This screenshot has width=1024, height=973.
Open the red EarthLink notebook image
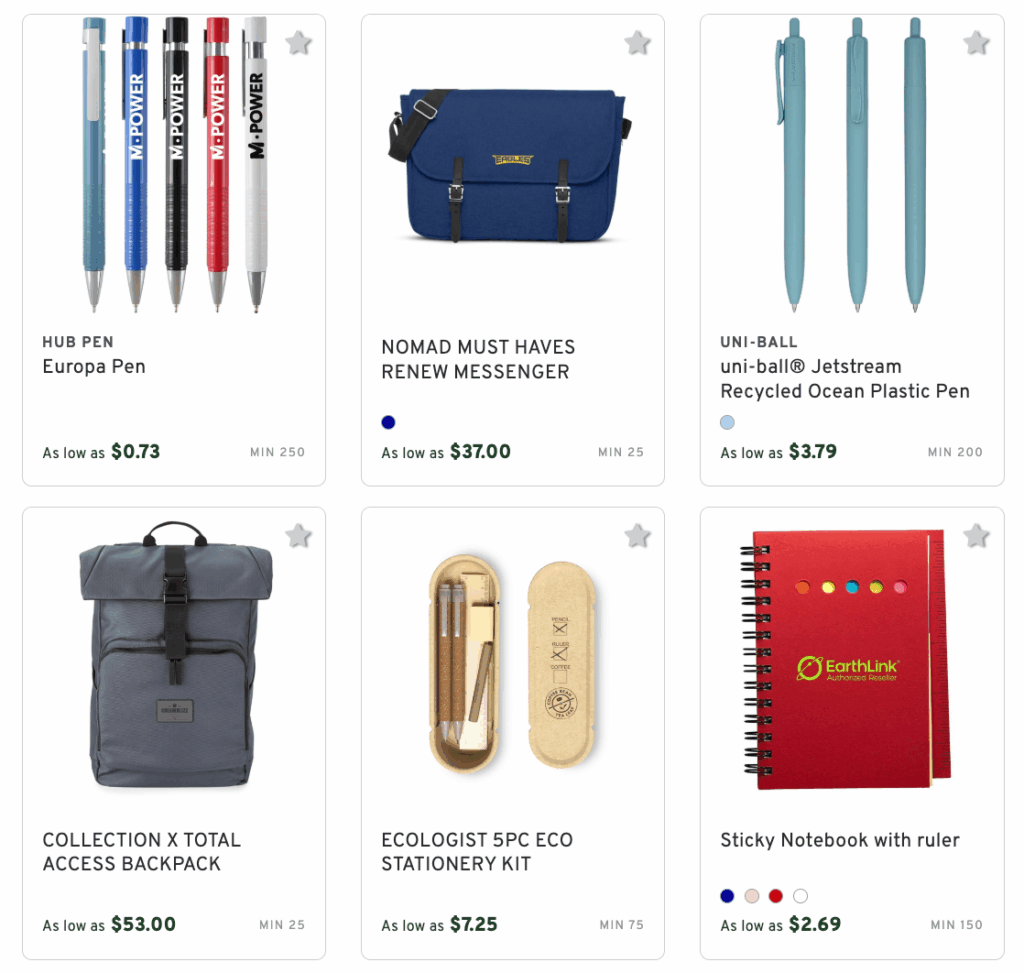pyautogui.click(x=846, y=660)
